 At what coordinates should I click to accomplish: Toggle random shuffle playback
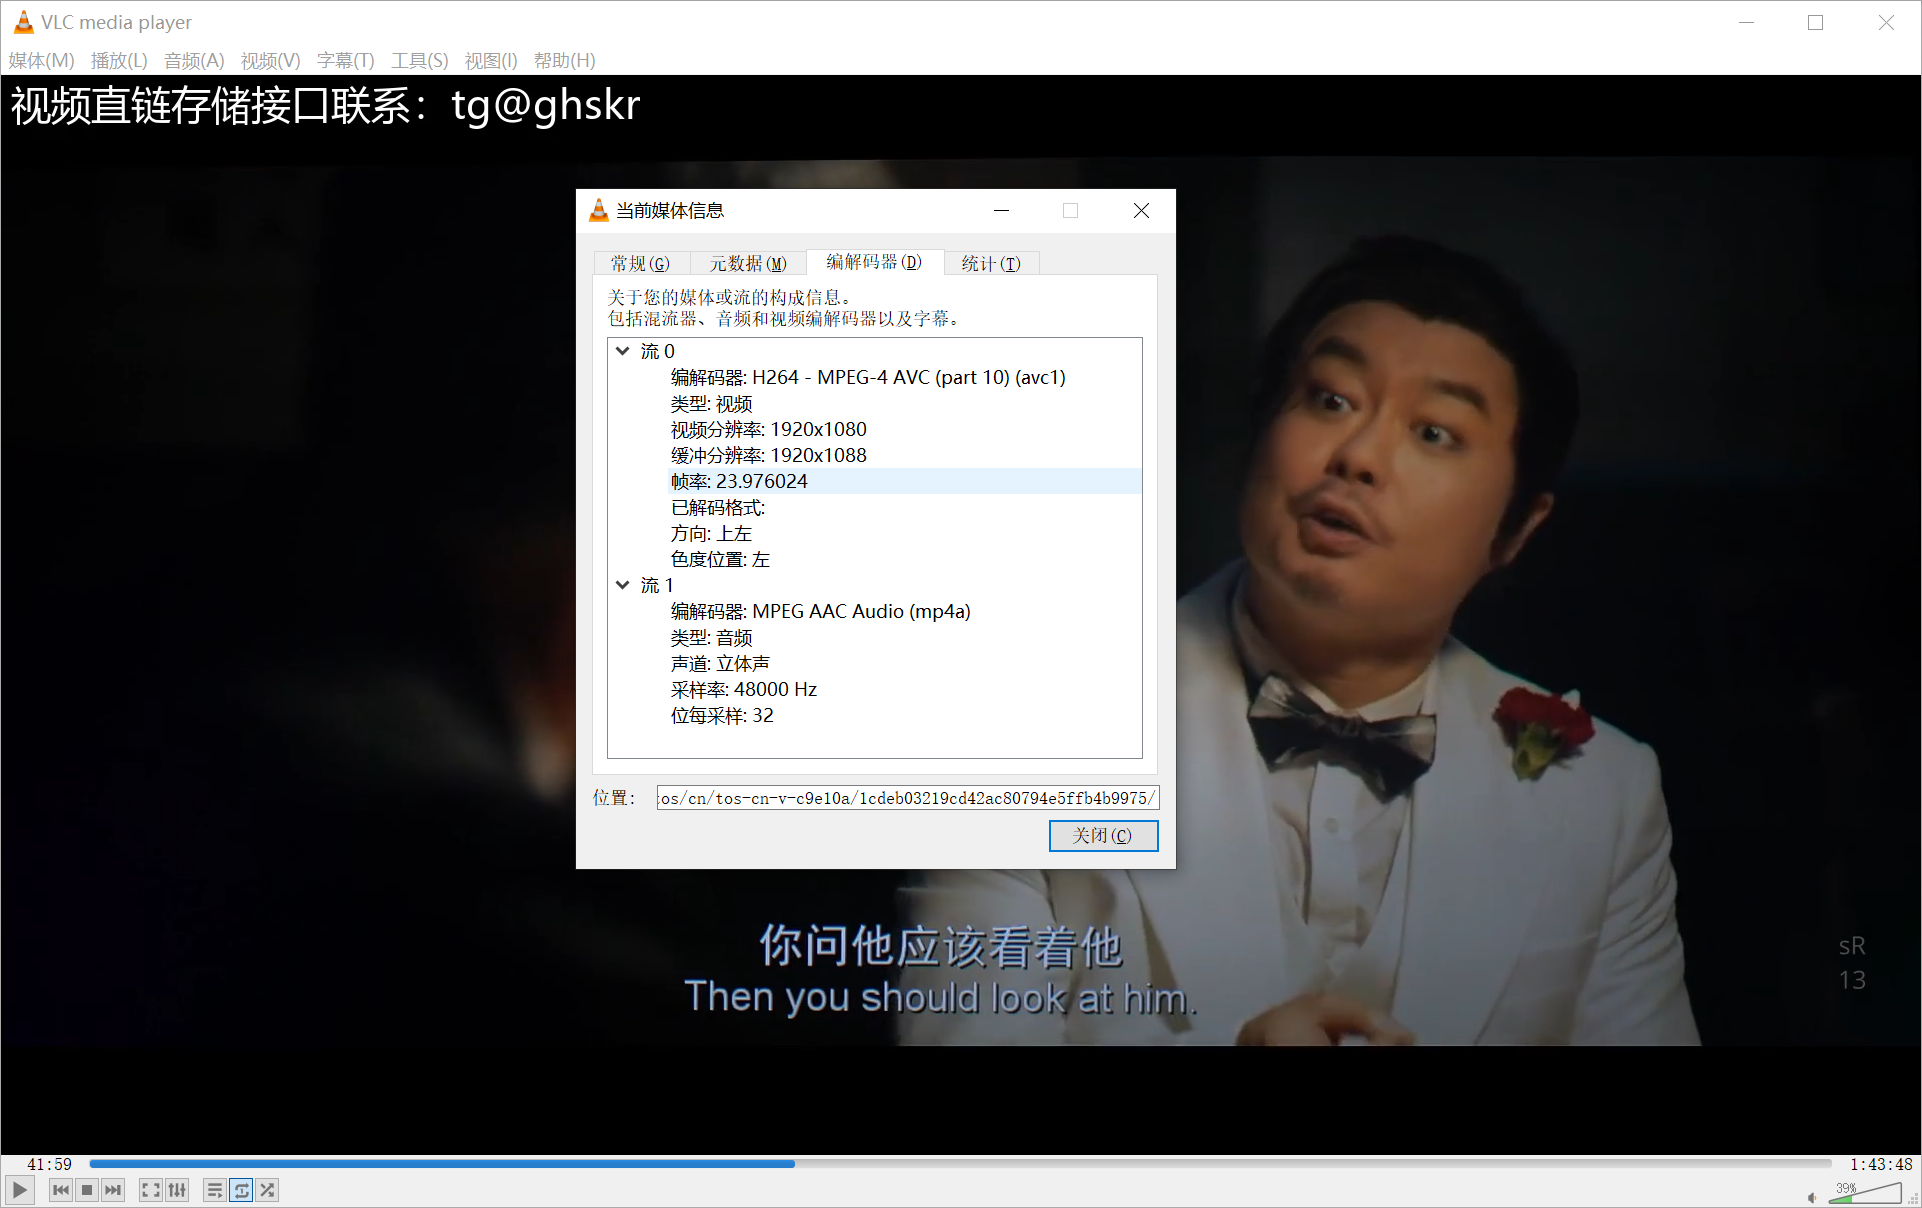coord(267,1190)
